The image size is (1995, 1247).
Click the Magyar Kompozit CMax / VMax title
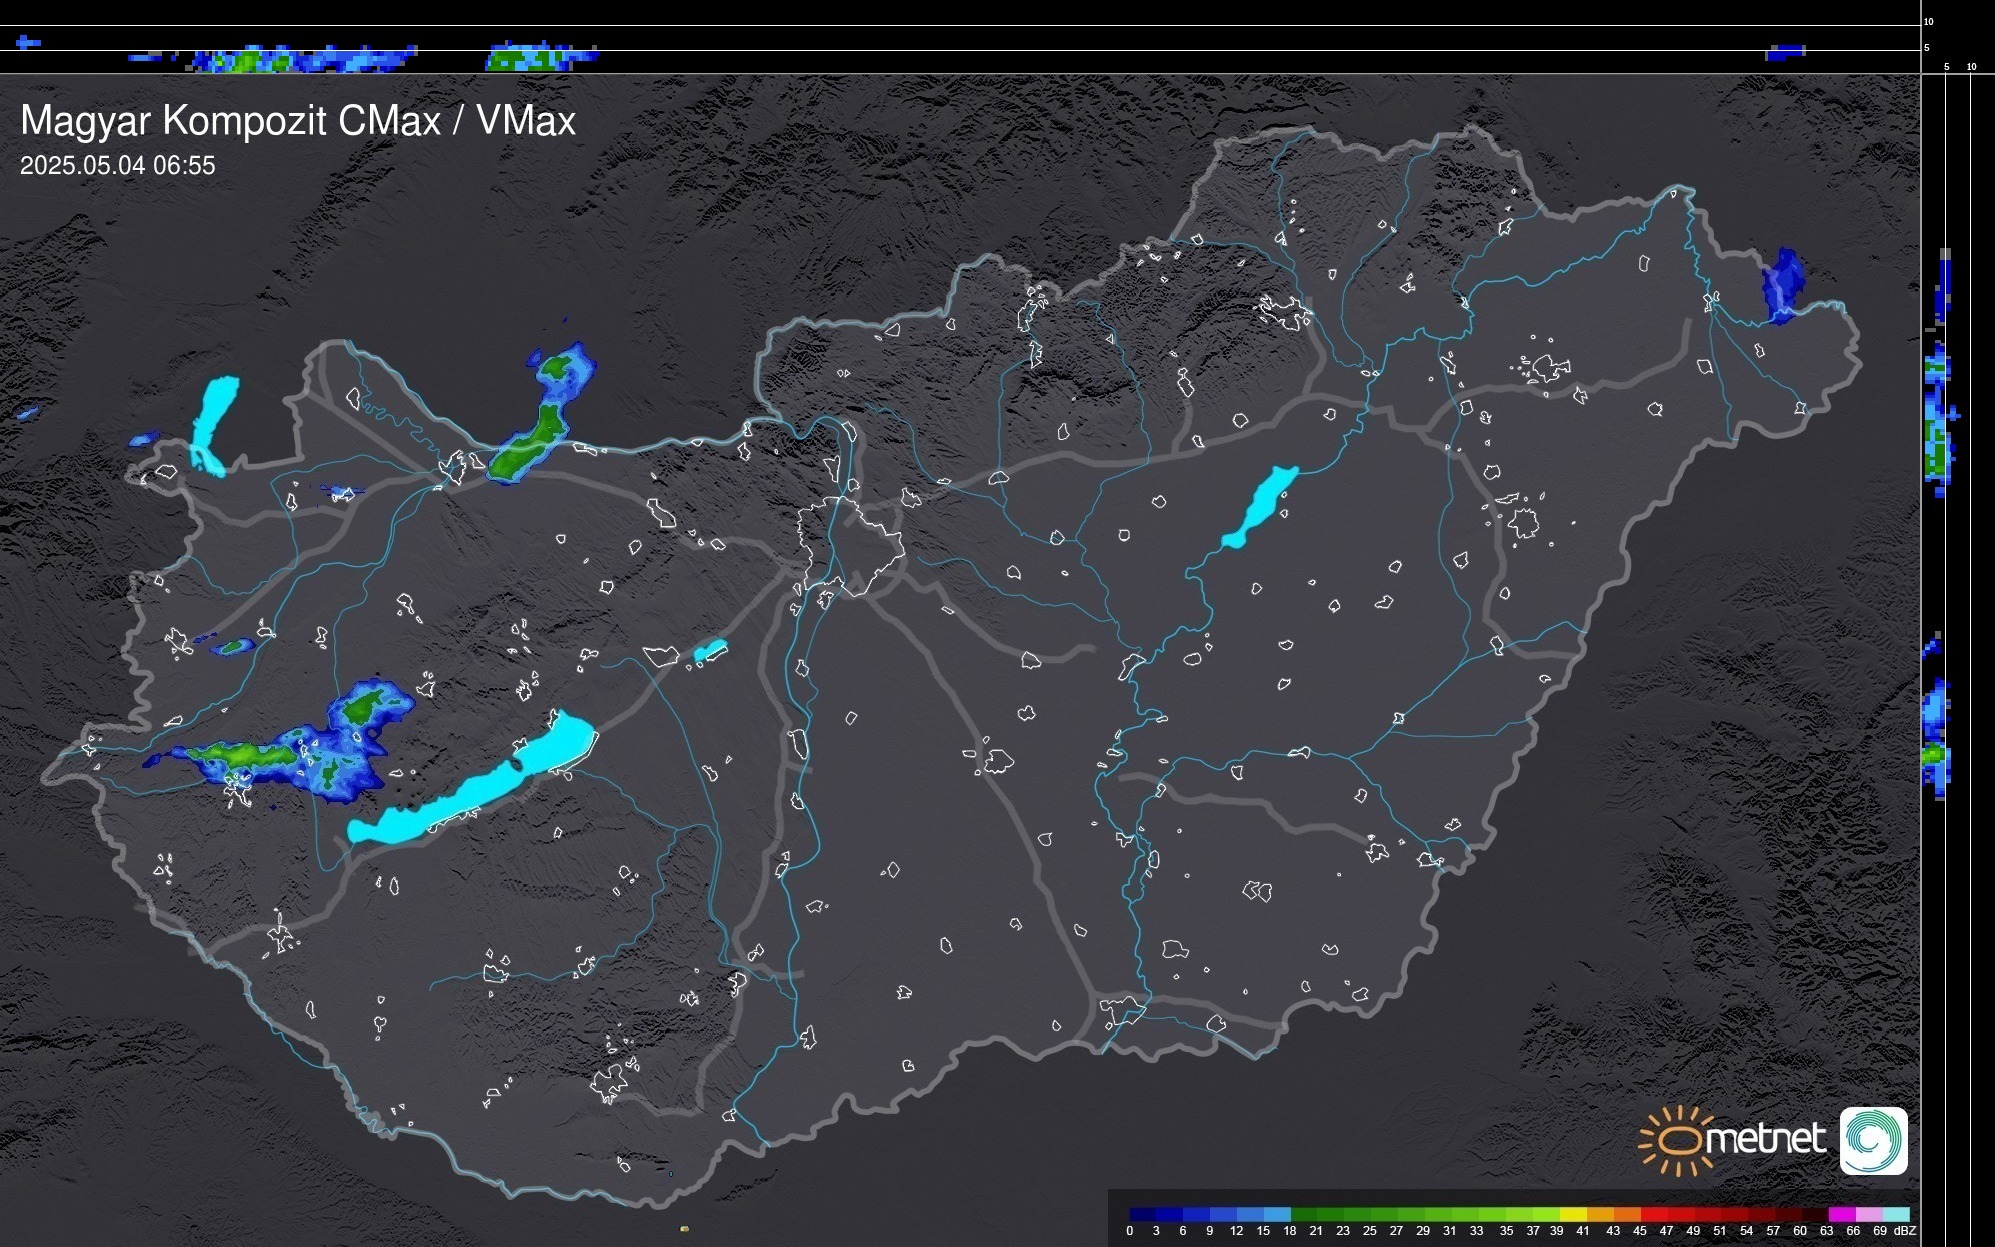click(298, 121)
